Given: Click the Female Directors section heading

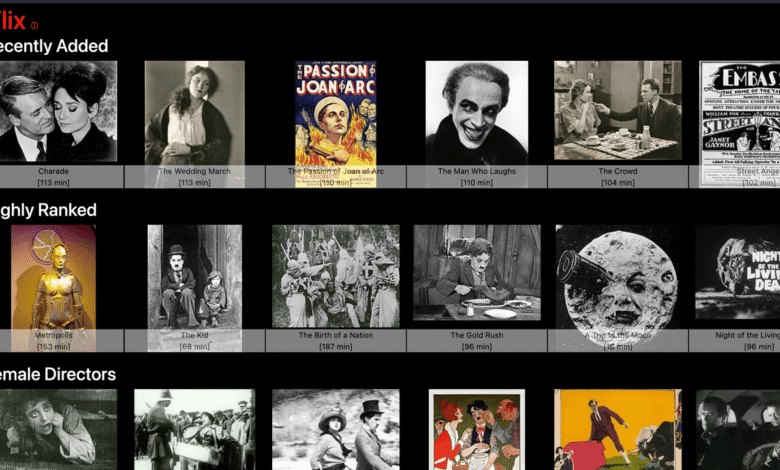Looking at the screenshot, I should (56, 374).
